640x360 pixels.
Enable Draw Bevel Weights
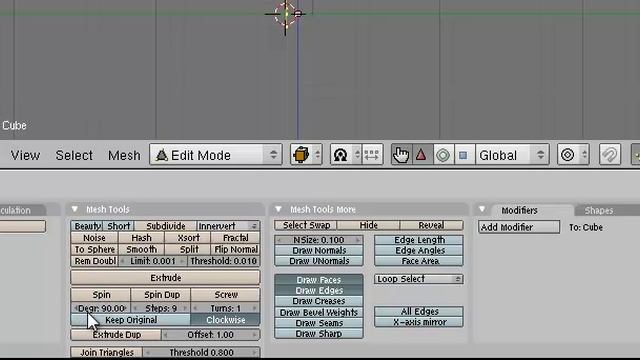click(319, 312)
